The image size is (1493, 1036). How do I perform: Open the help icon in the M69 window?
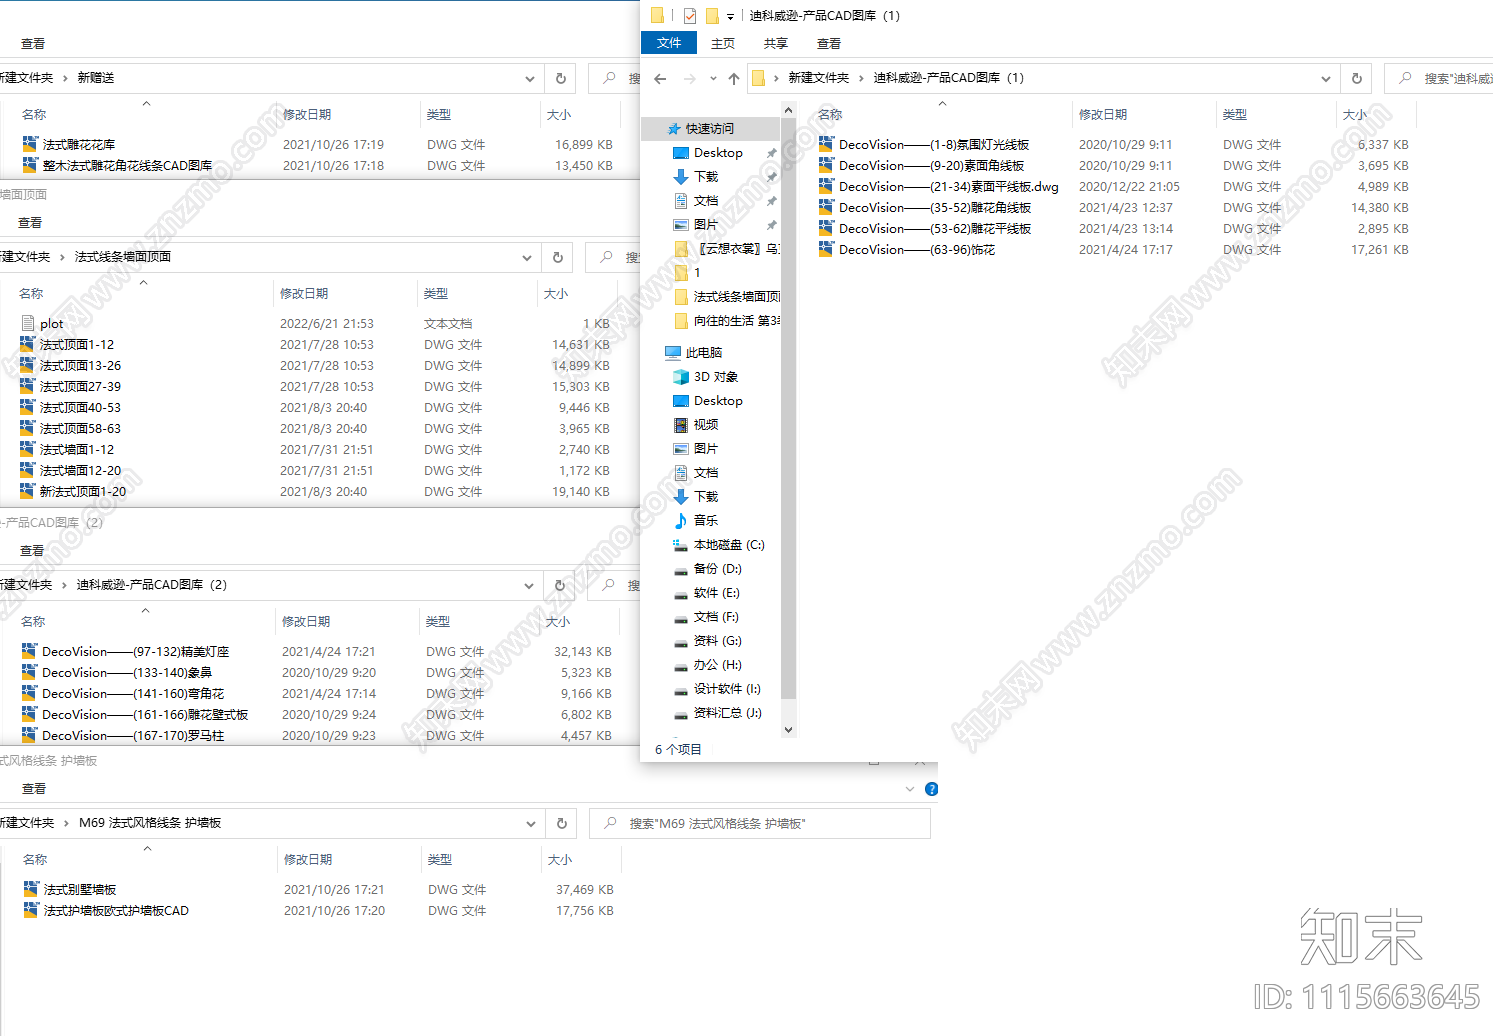932,789
